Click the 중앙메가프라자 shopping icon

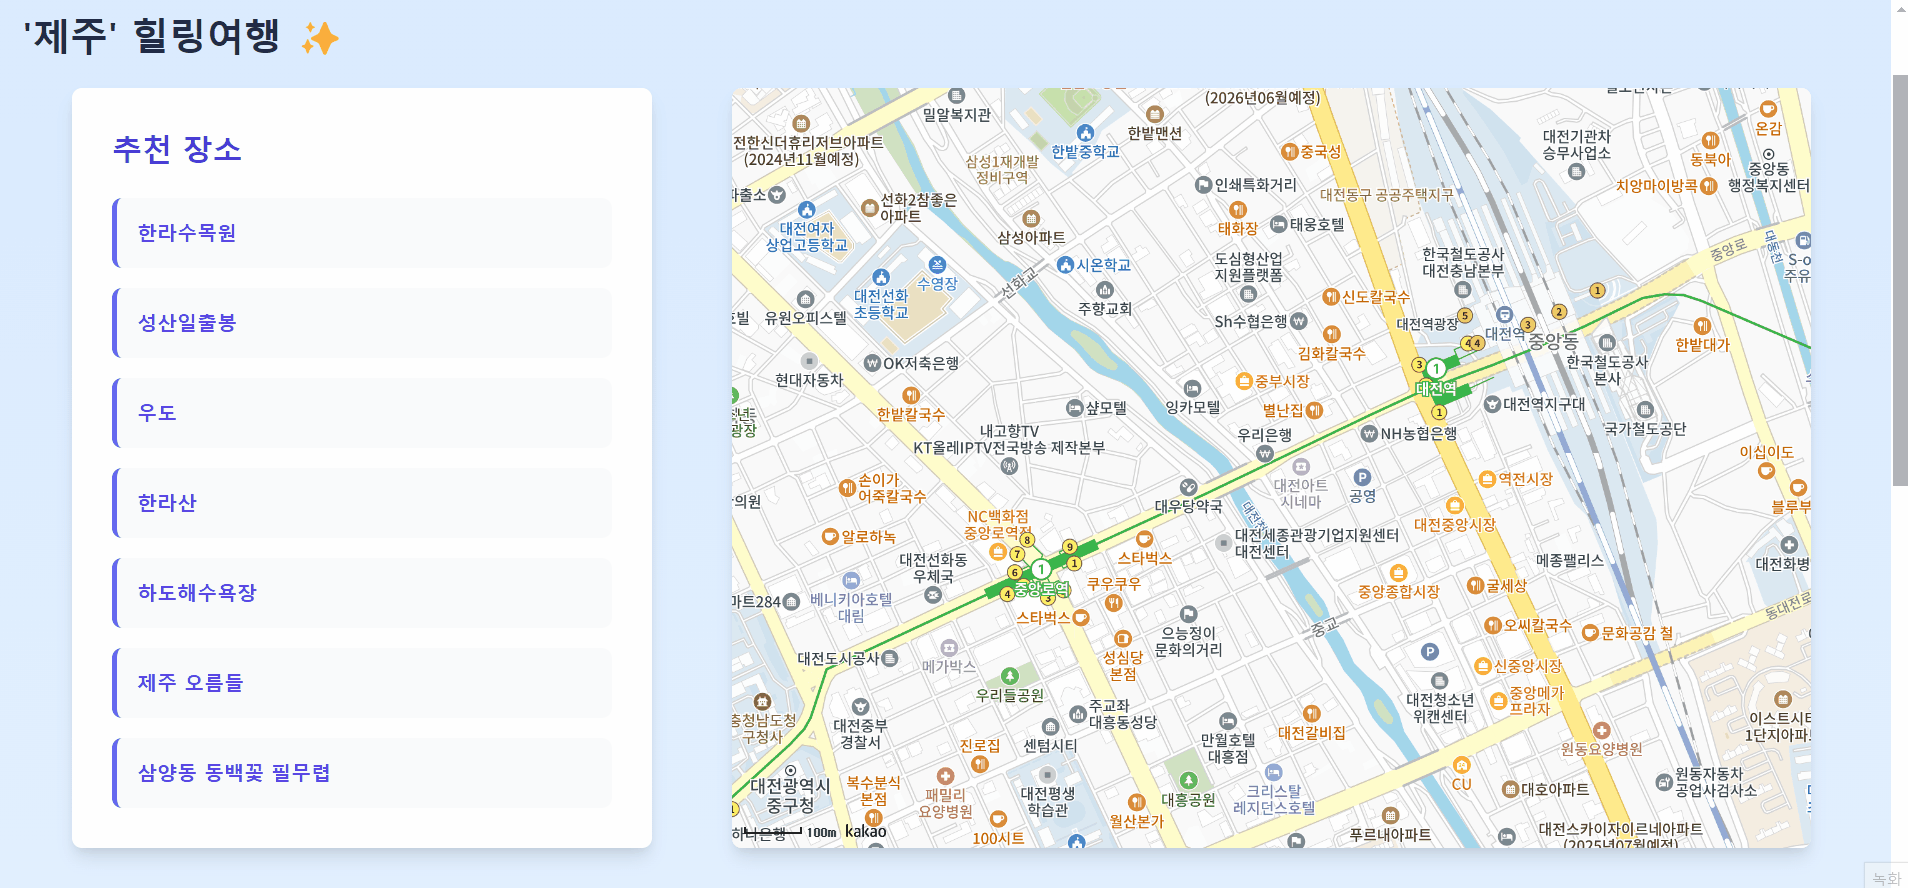[x=1498, y=701]
